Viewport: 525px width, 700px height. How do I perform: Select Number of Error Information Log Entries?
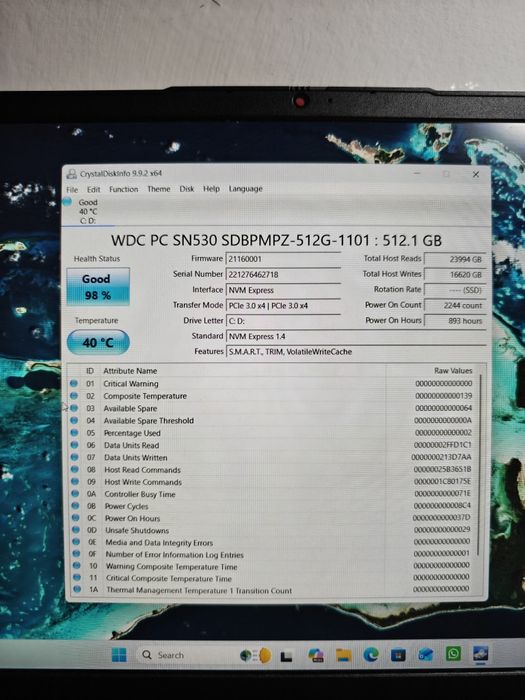pos(175,555)
